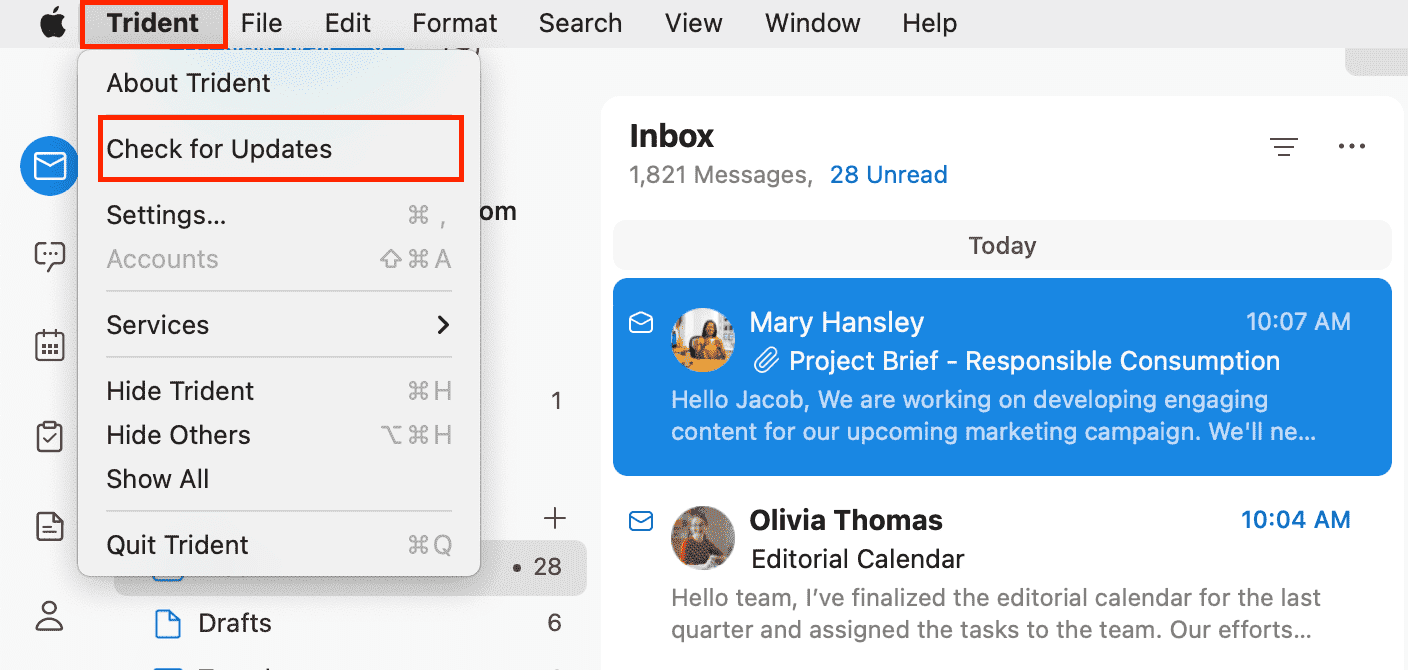Click Mary Hansley's avatar photo
This screenshot has width=1408, height=670.
pyautogui.click(x=703, y=339)
